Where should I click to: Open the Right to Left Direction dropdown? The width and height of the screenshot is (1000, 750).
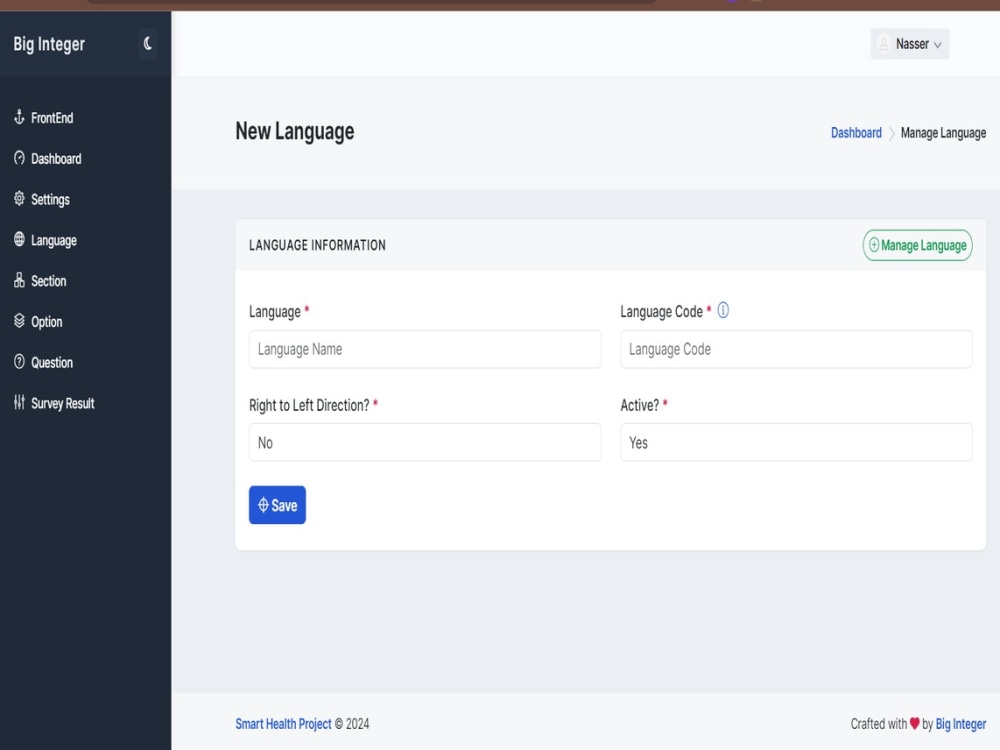(425, 442)
